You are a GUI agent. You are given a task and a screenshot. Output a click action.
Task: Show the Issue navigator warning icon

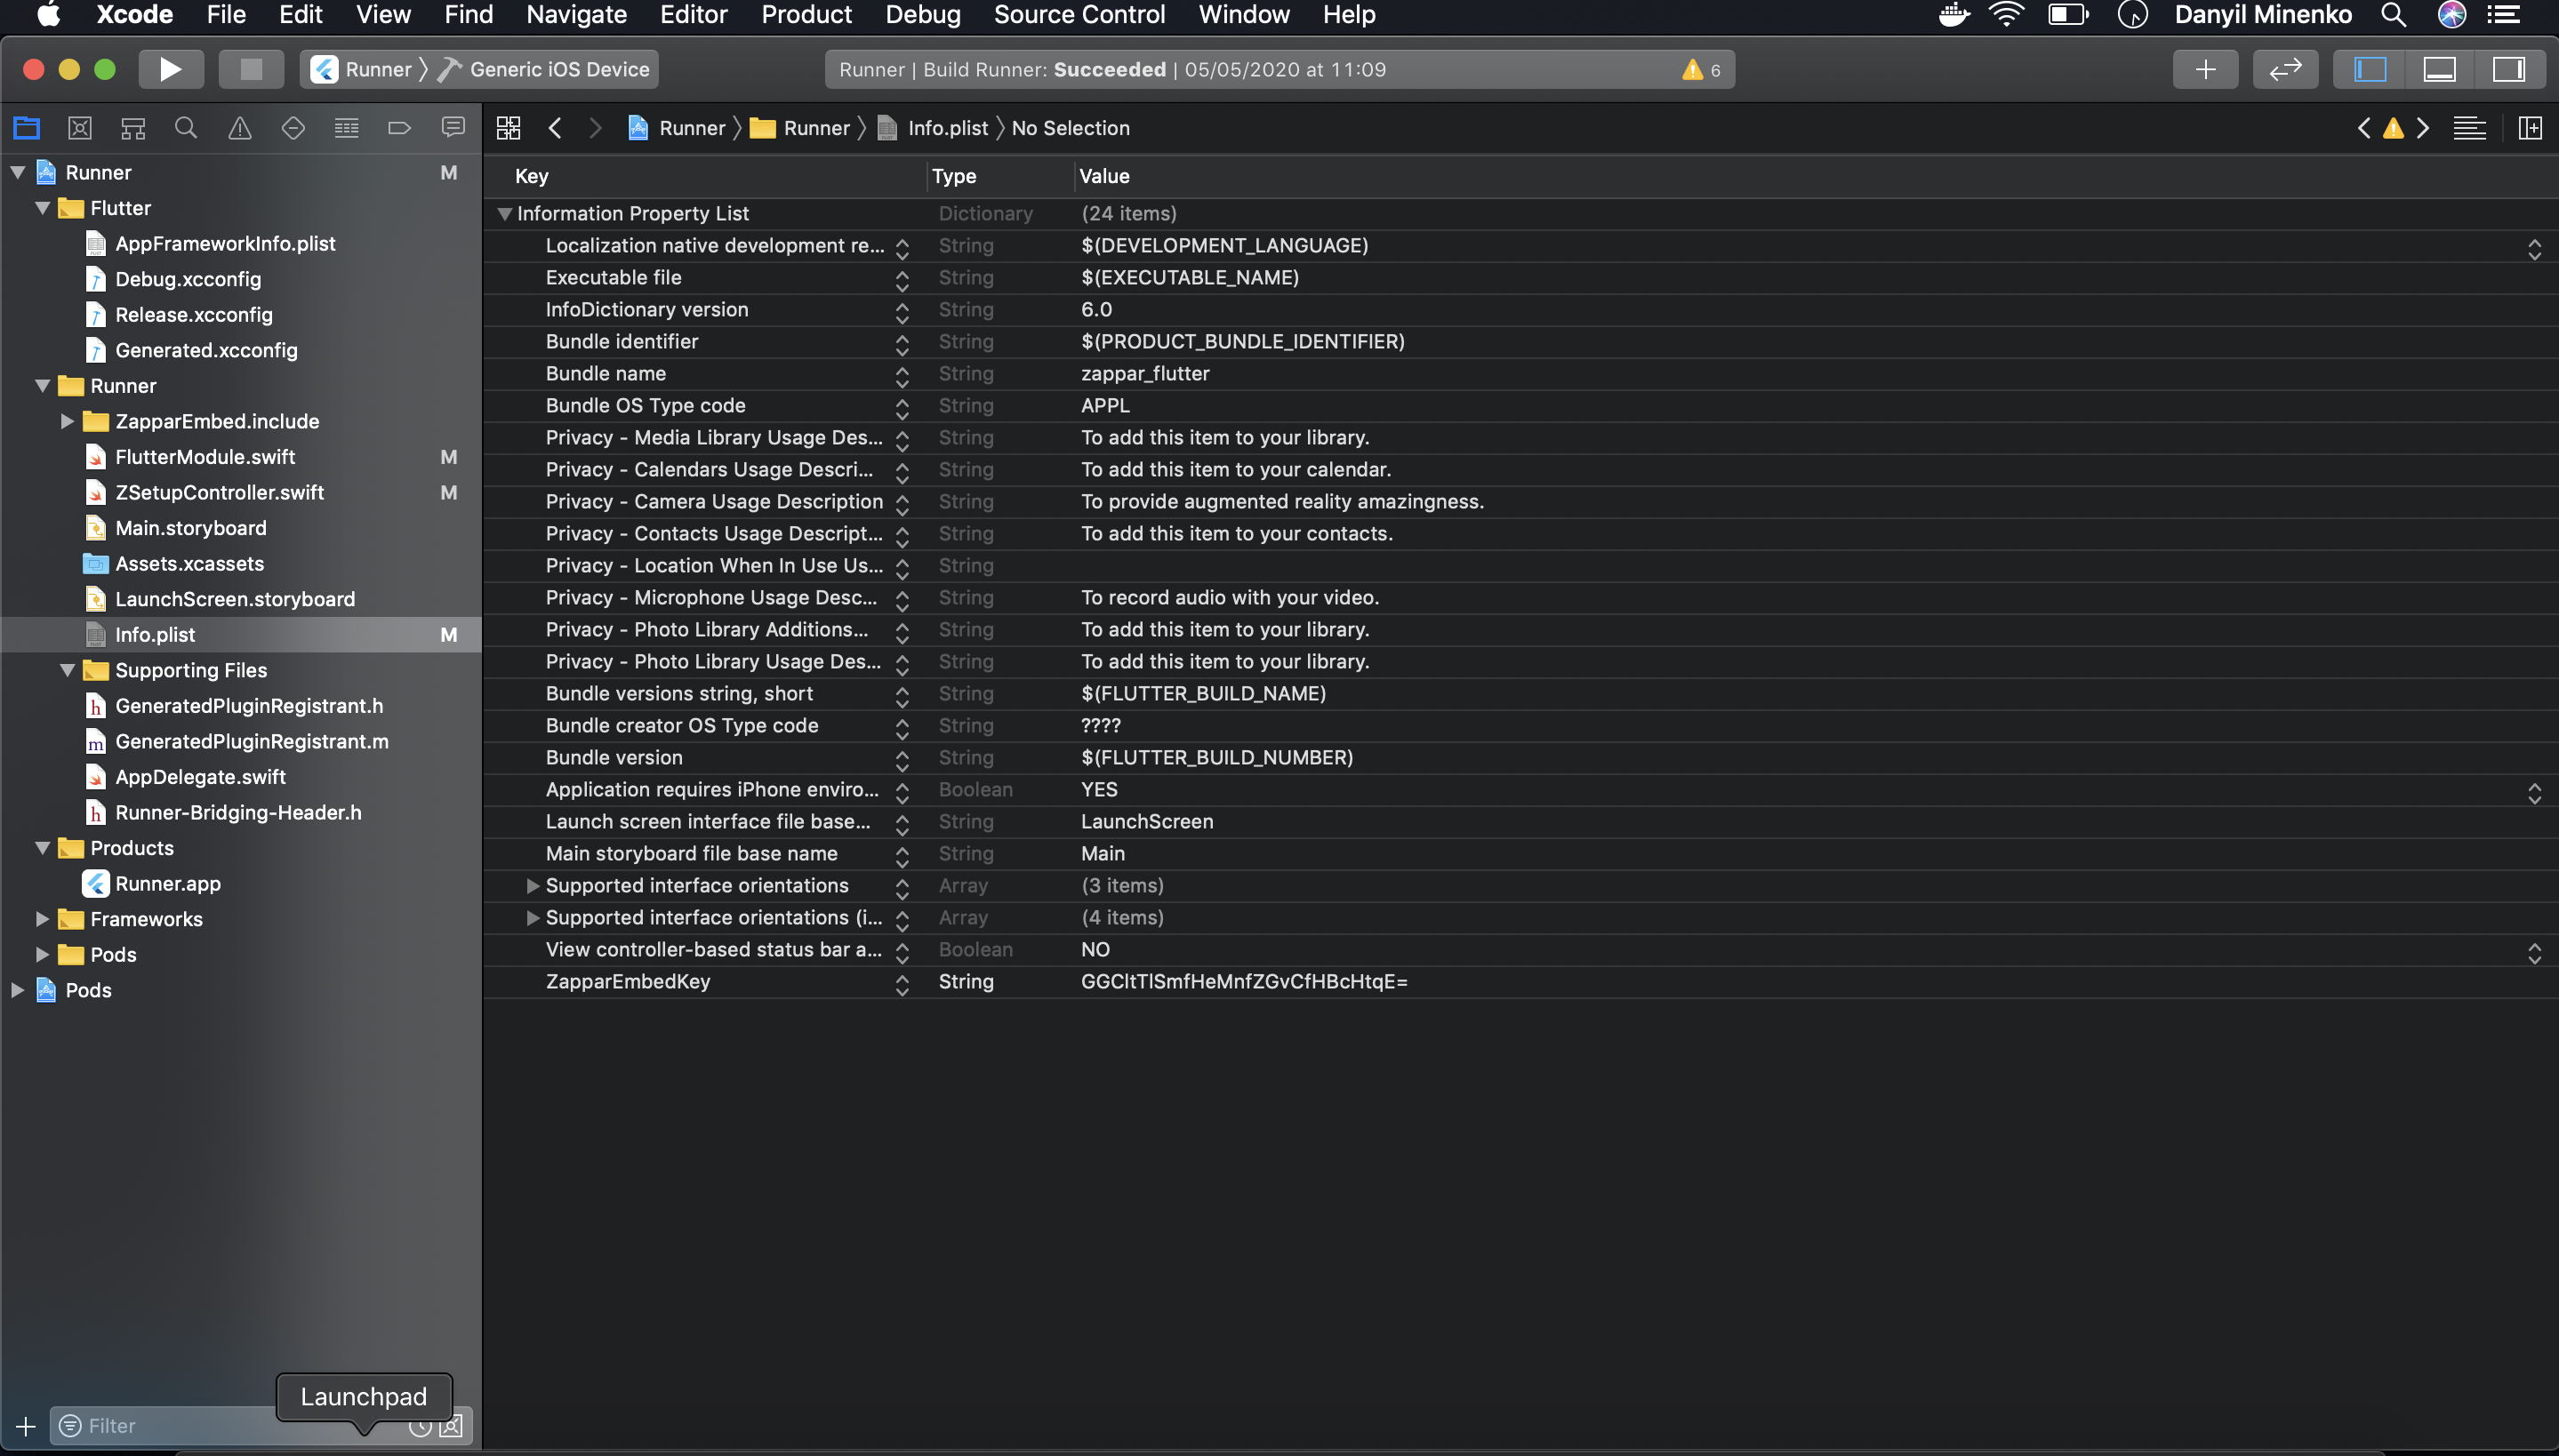pyautogui.click(x=240, y=128)
